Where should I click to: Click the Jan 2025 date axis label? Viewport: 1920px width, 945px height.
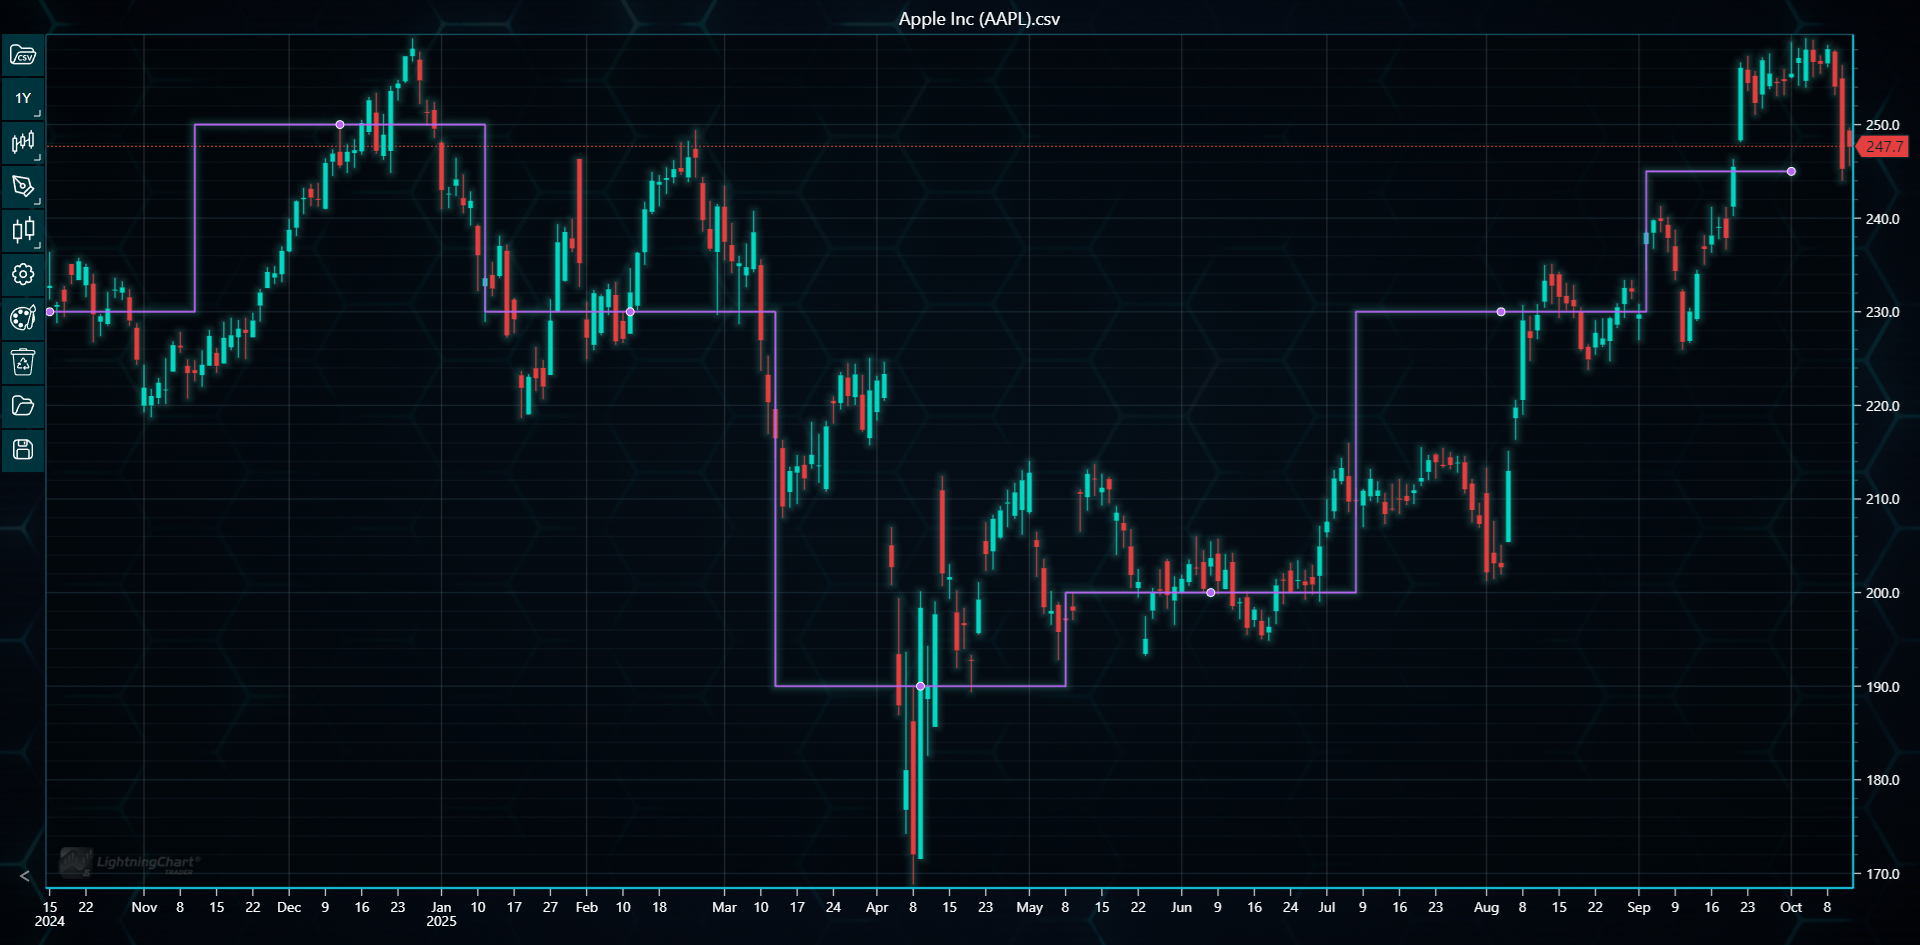pos(441,914)
